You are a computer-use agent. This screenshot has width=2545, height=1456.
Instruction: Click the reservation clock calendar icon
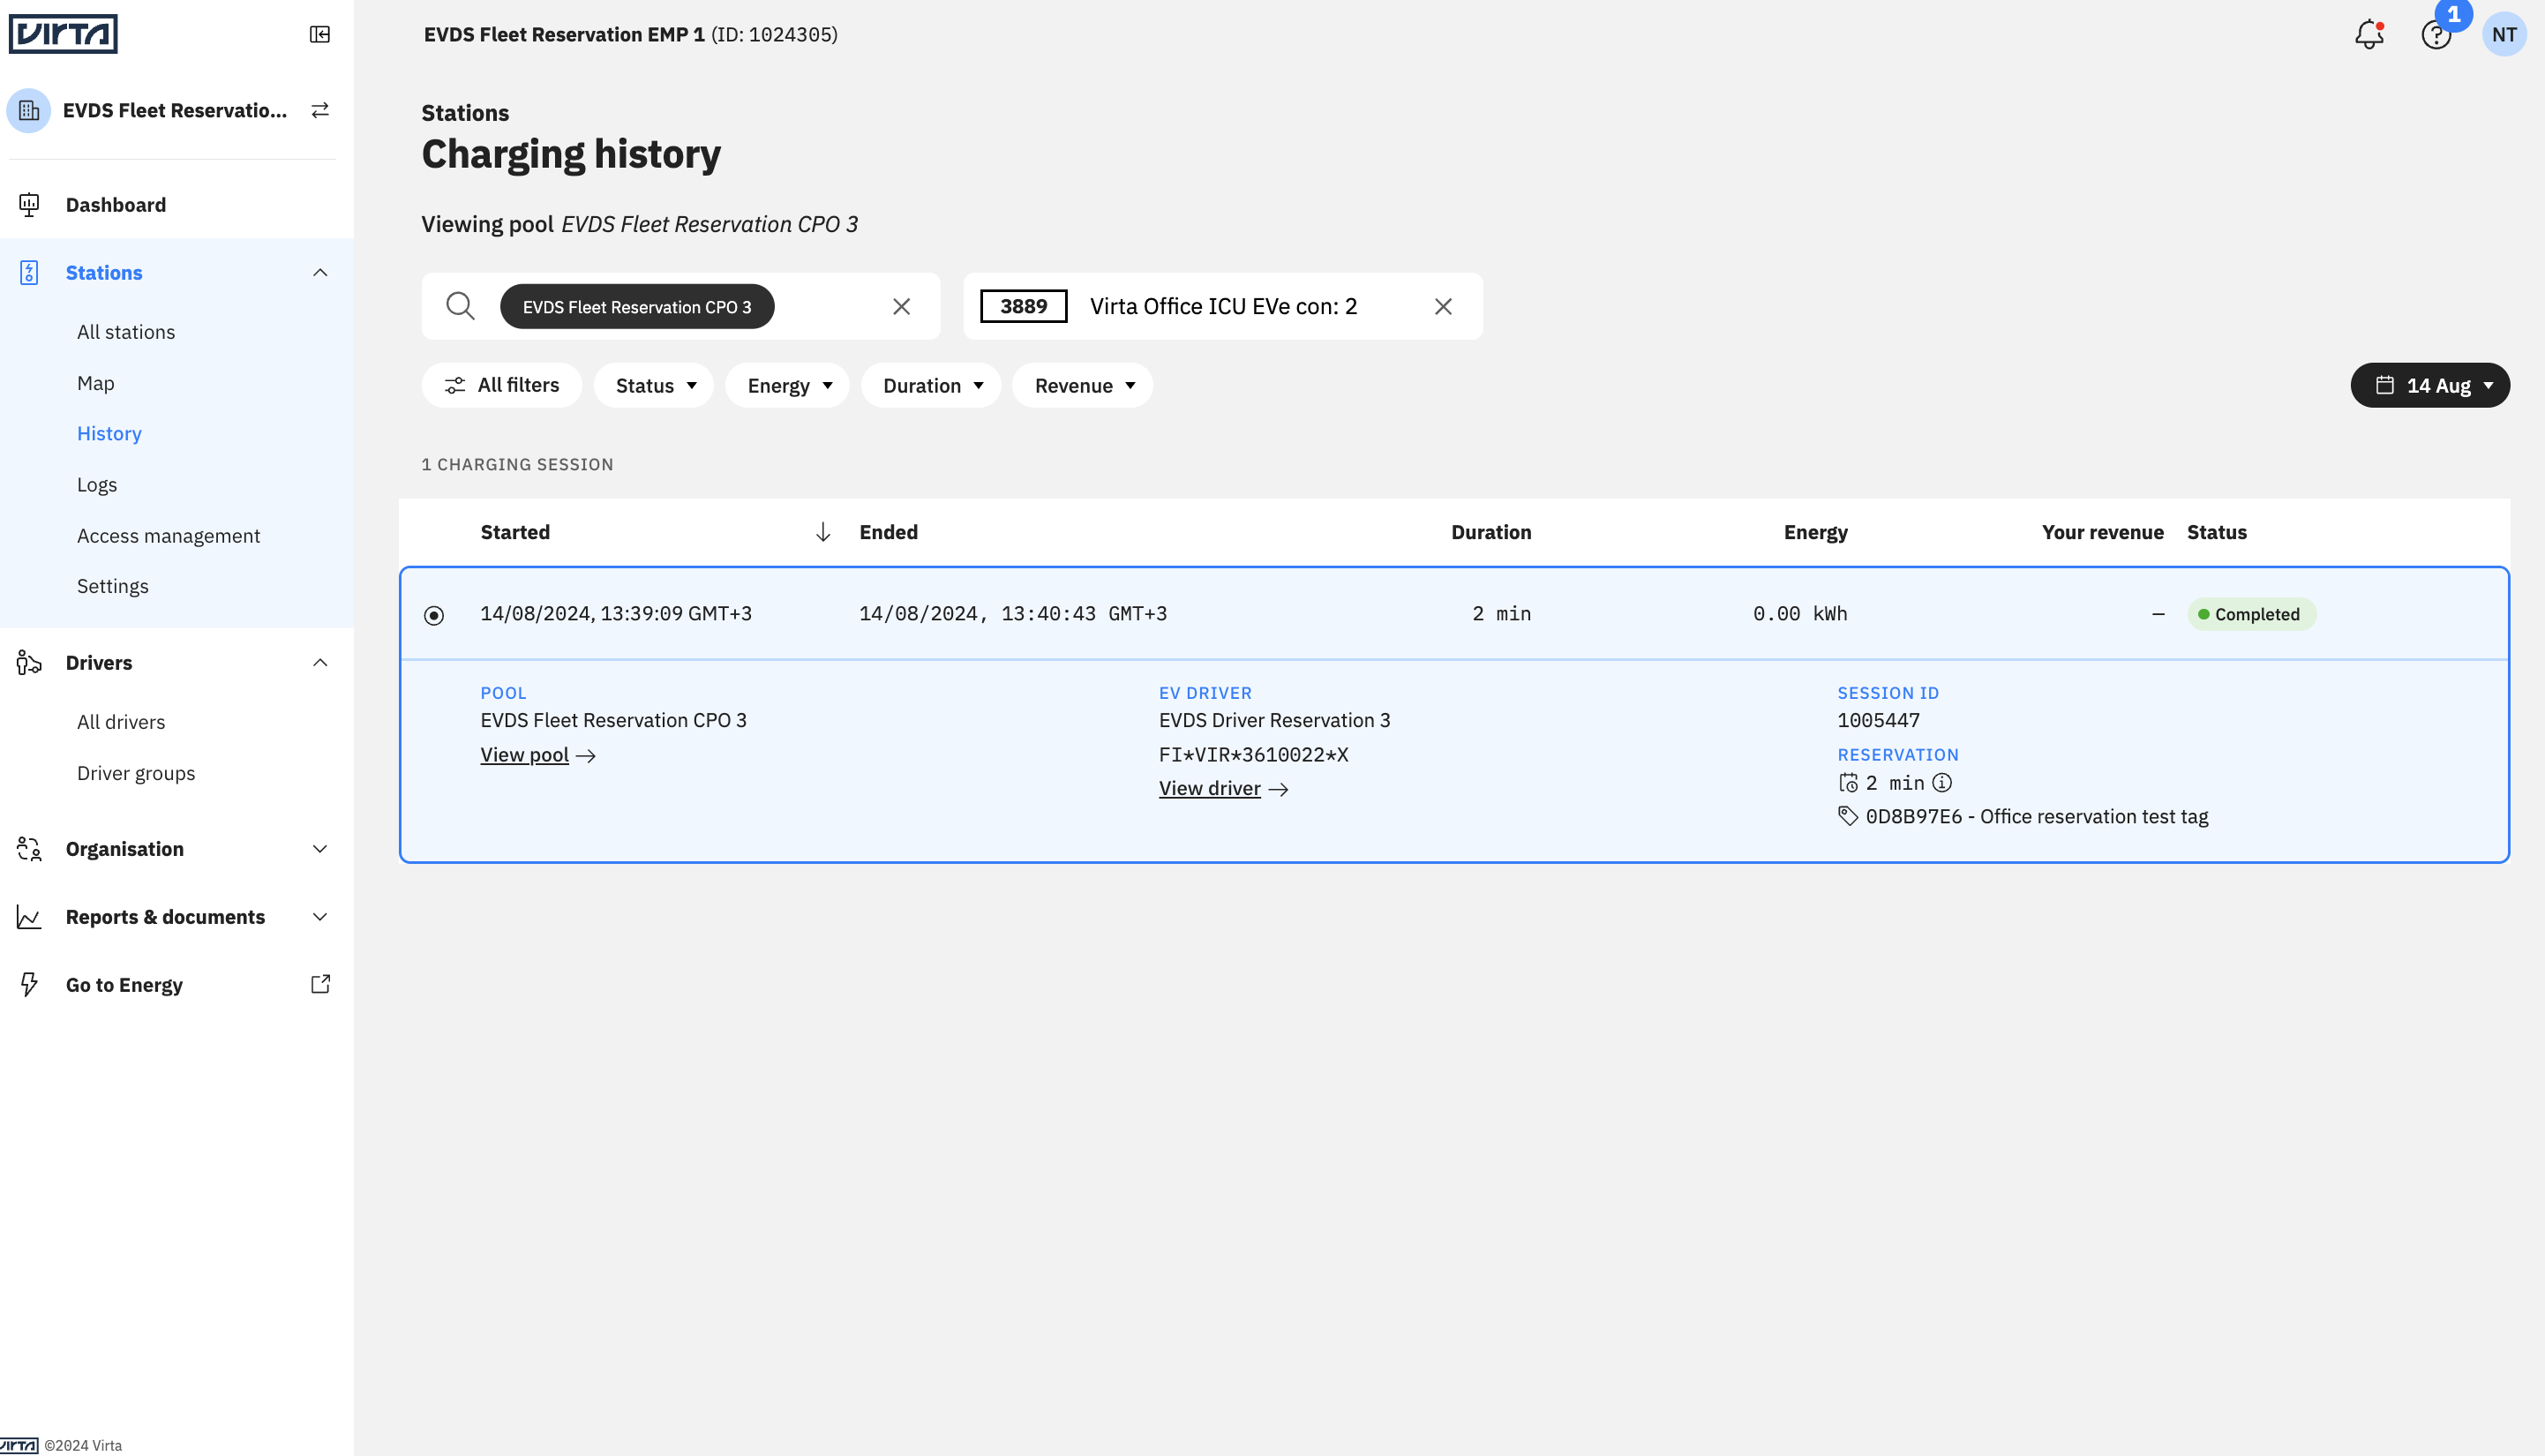(1848, 783)
